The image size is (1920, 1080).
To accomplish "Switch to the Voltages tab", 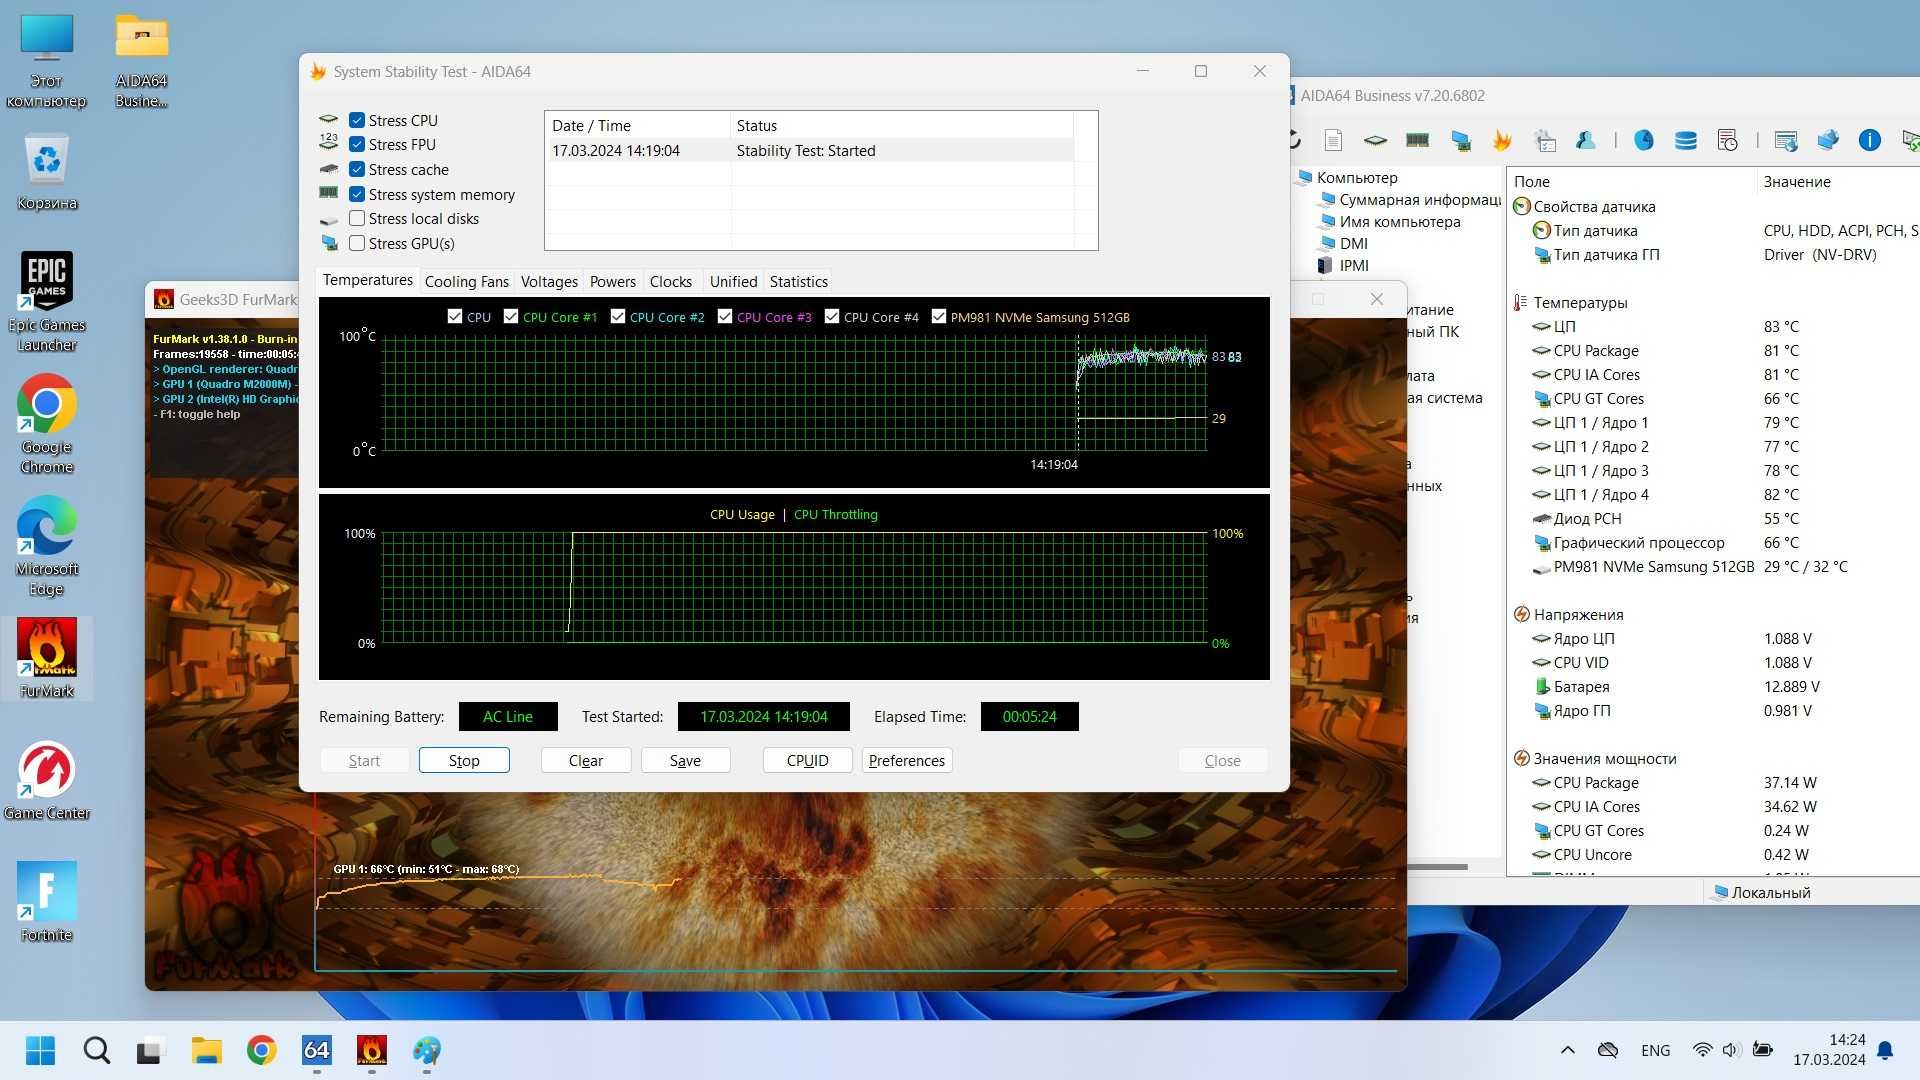I will [x=549, y=282].
